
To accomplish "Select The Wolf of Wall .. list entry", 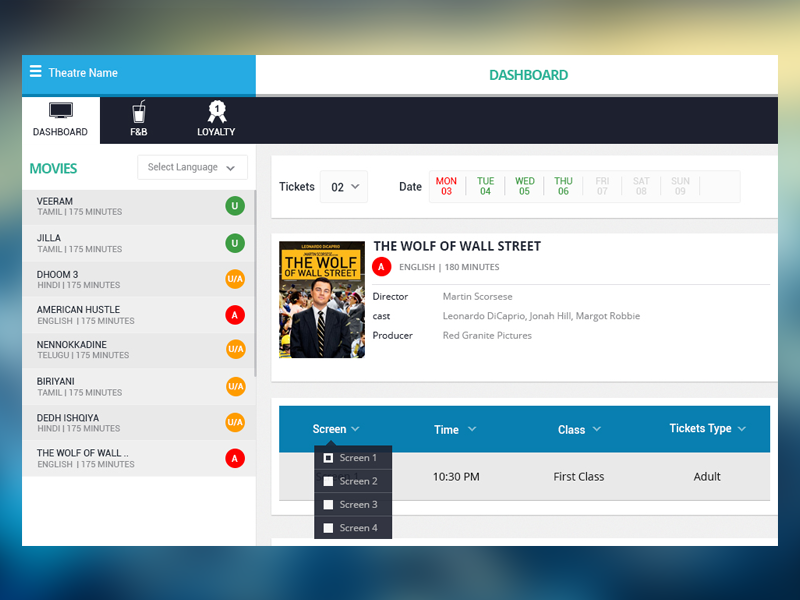I will [x=138, y=459].
